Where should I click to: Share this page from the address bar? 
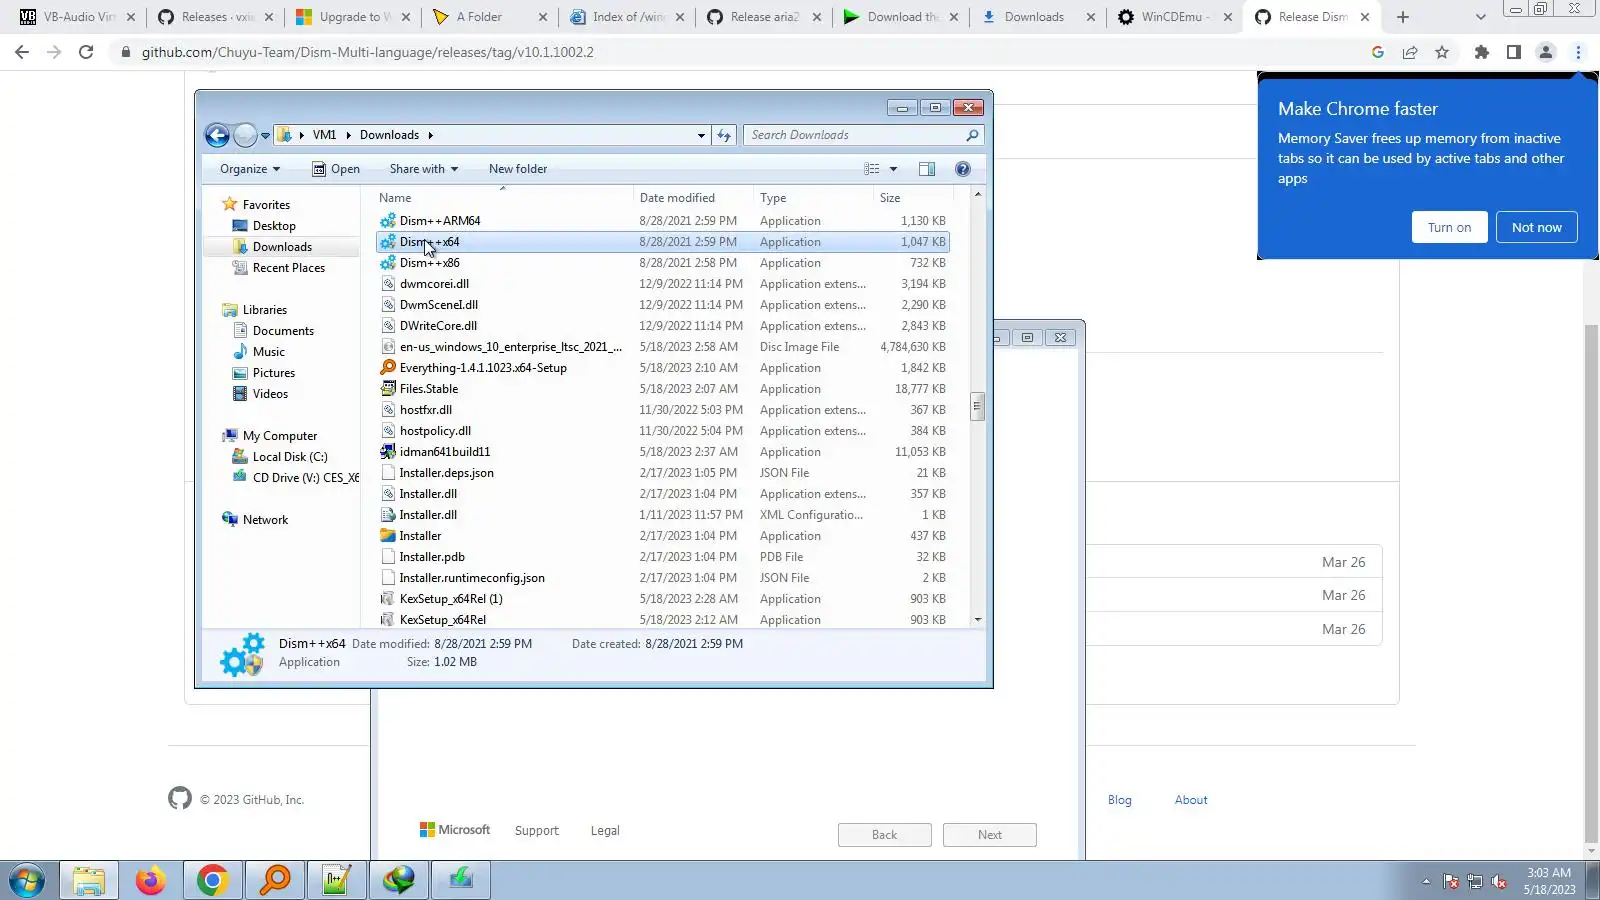coord(1410,52)
